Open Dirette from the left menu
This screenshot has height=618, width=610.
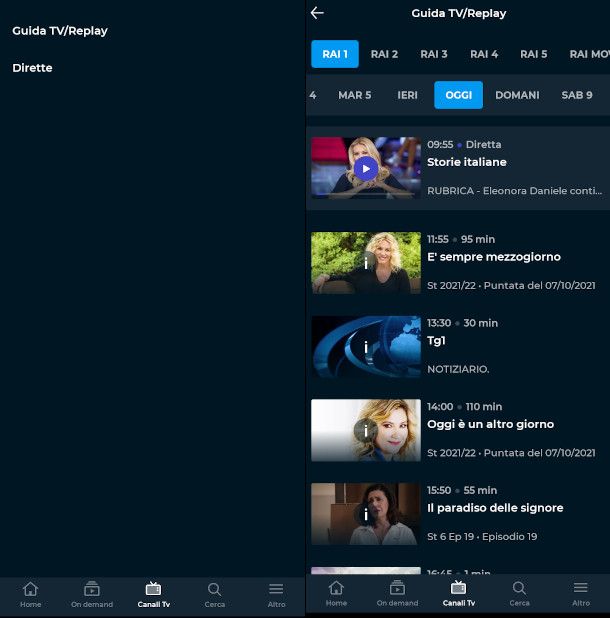click(x=32, y=68)
